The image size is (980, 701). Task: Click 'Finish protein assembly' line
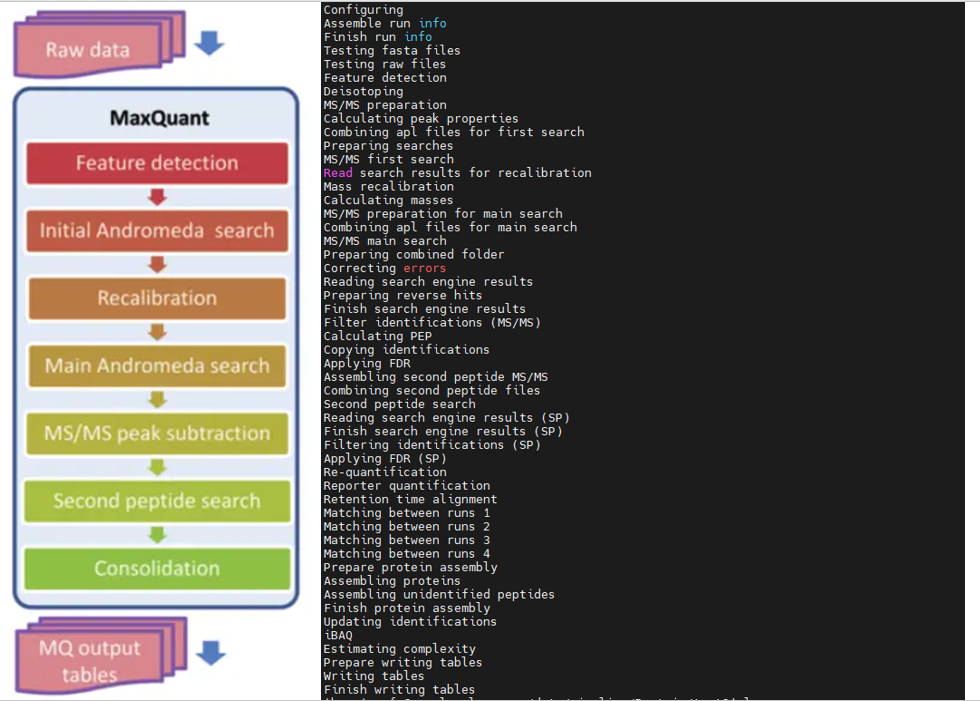[407, 608]
